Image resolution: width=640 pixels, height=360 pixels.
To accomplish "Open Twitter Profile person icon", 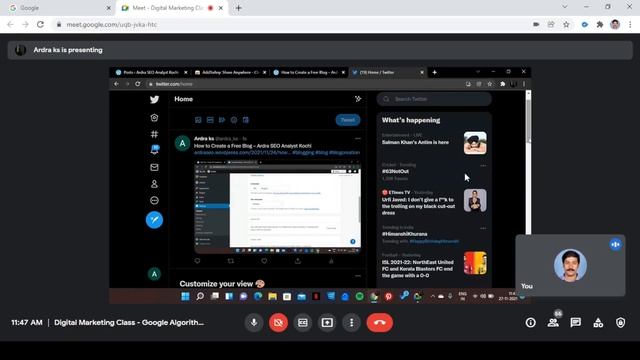I will pyautogui.click(x=154, y=184).
